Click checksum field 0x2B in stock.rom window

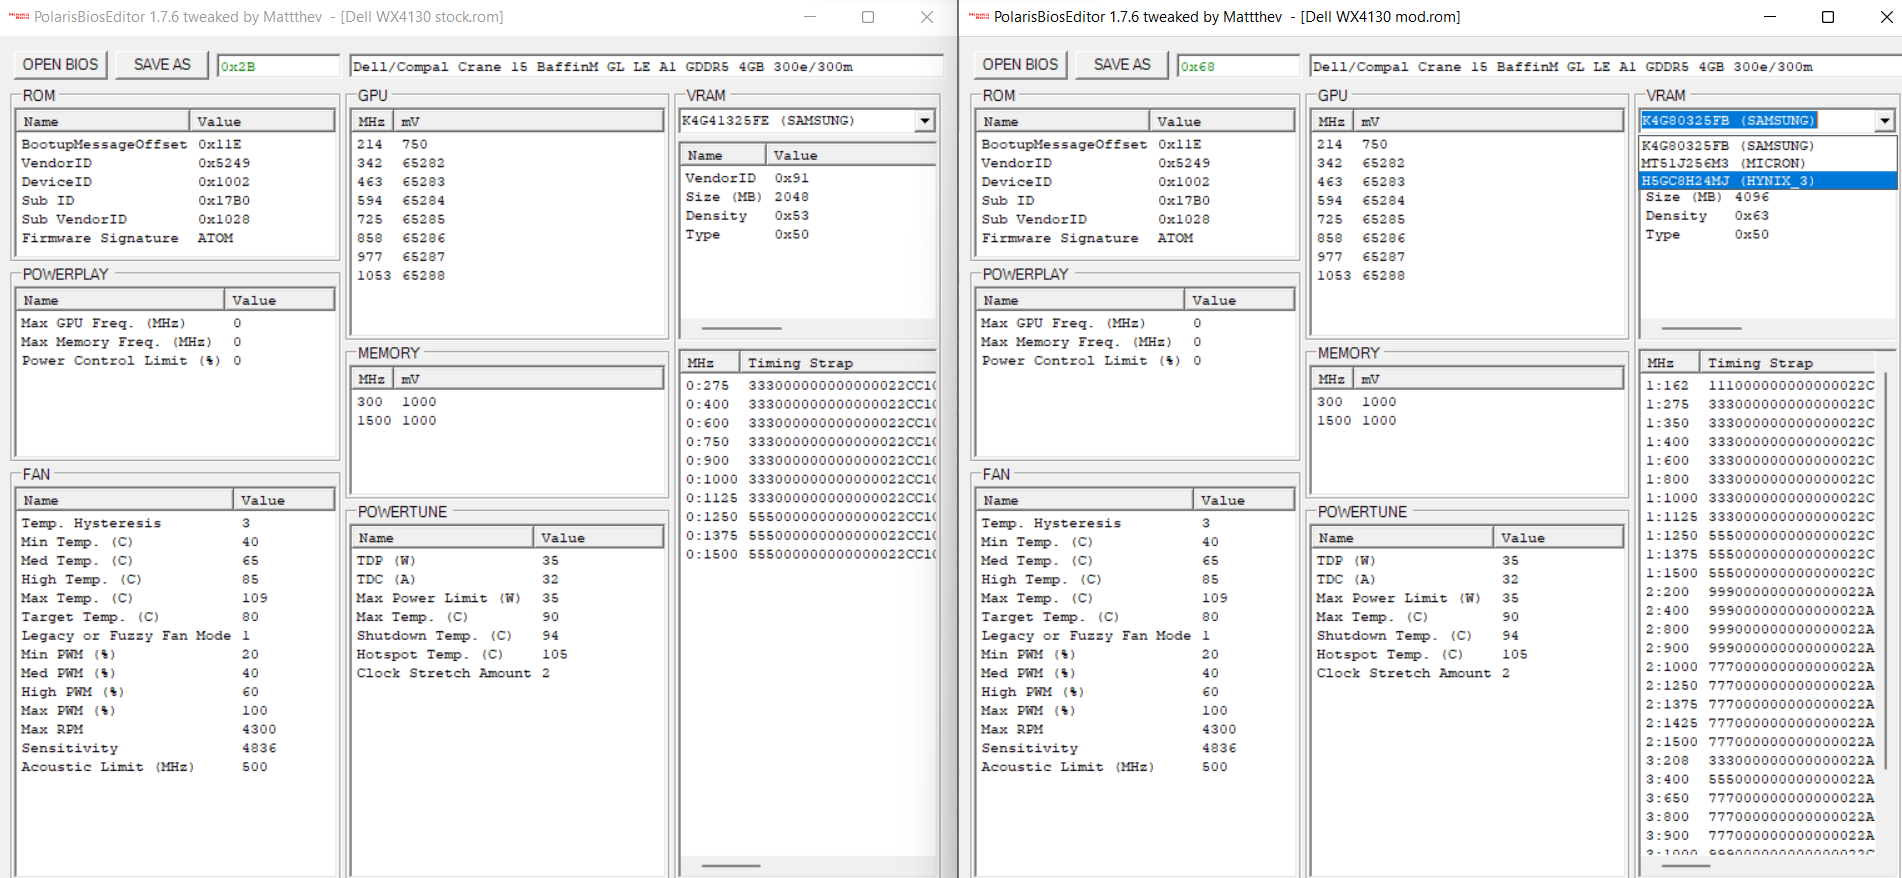point(279,66)
